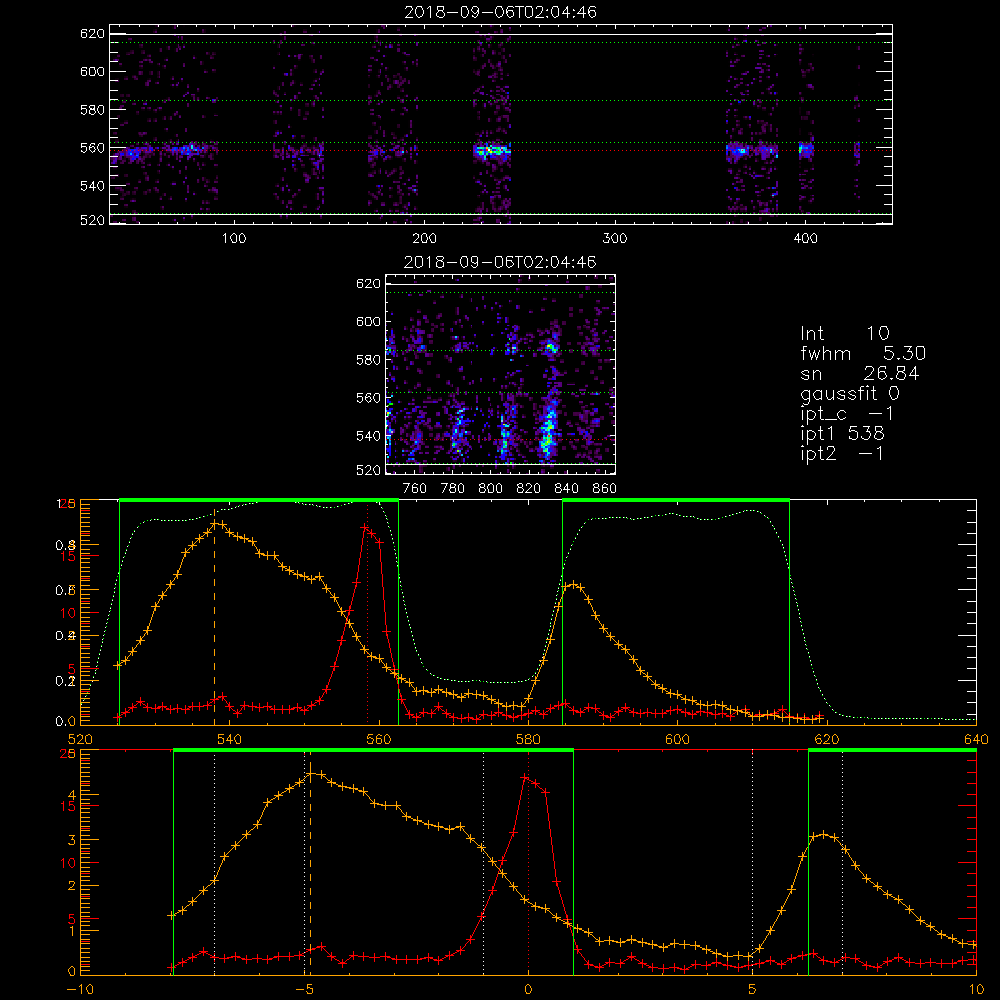
Task: Click x-axis label -5 of the bottom plot
Action: point(305,989)
